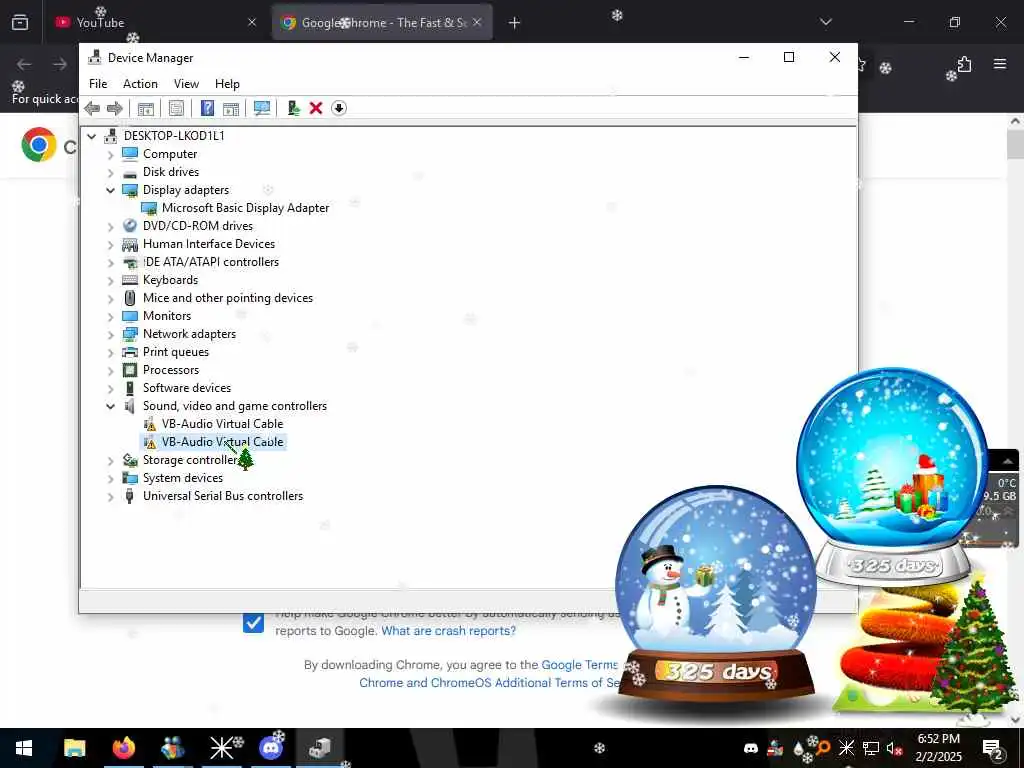Click the Windows Start button
This screenshot has width=1024, height=768.
point(24,748)
